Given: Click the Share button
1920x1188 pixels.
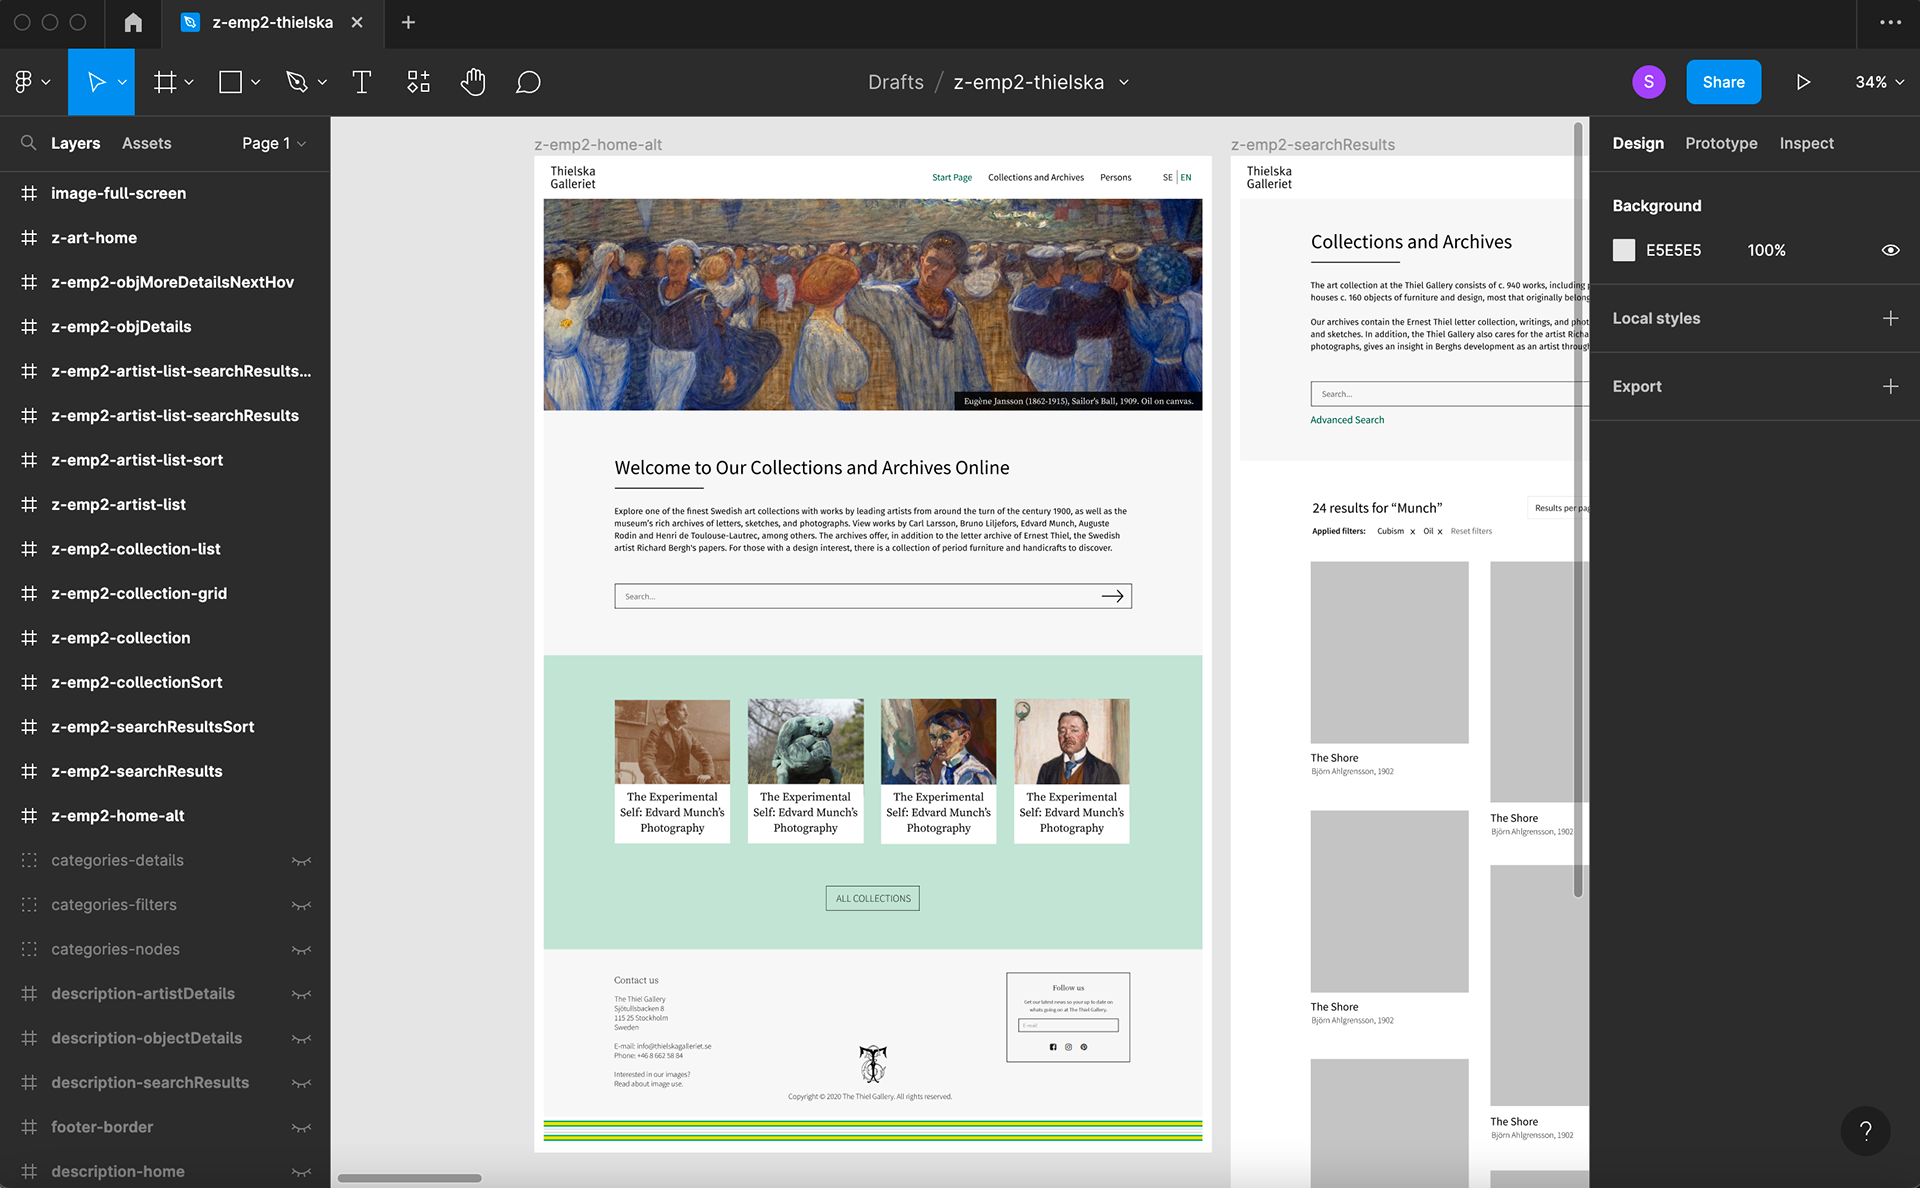Looking at the screenshot, I should pyautogui.click(x=1723, y=82).
